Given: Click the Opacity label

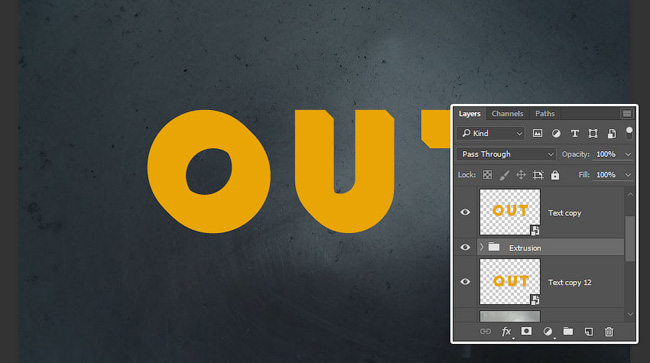Looking at the screenshot, I should [x=575, y=154].
